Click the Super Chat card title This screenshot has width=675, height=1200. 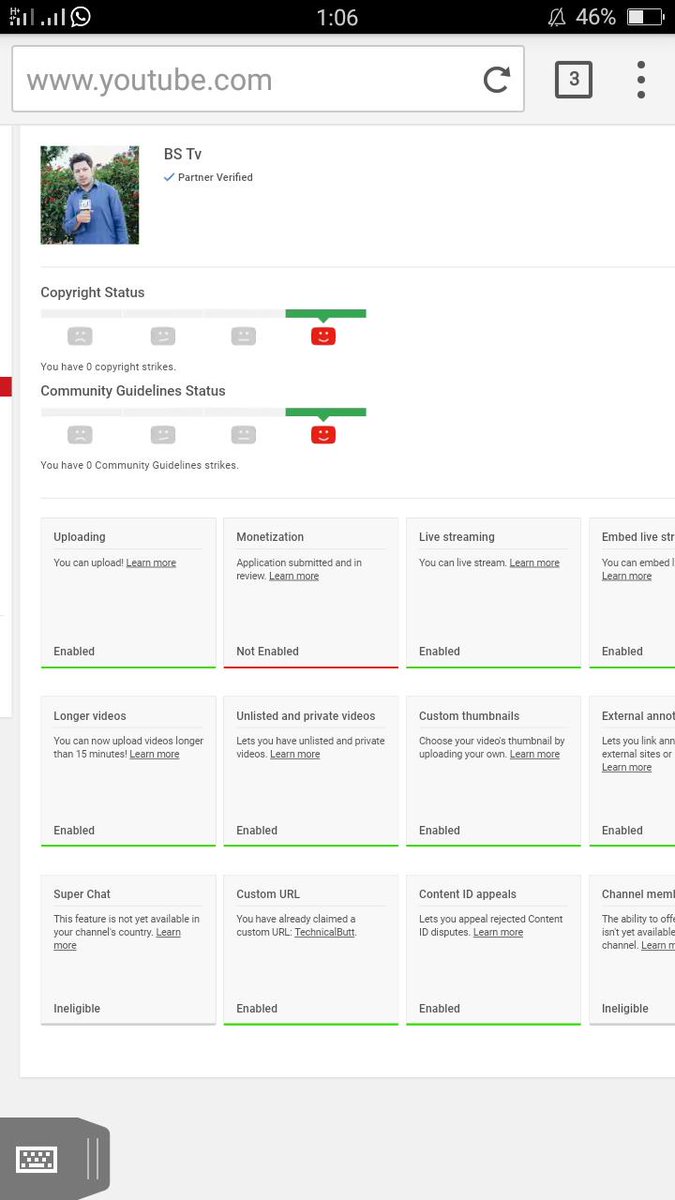(x=82, y=894)
